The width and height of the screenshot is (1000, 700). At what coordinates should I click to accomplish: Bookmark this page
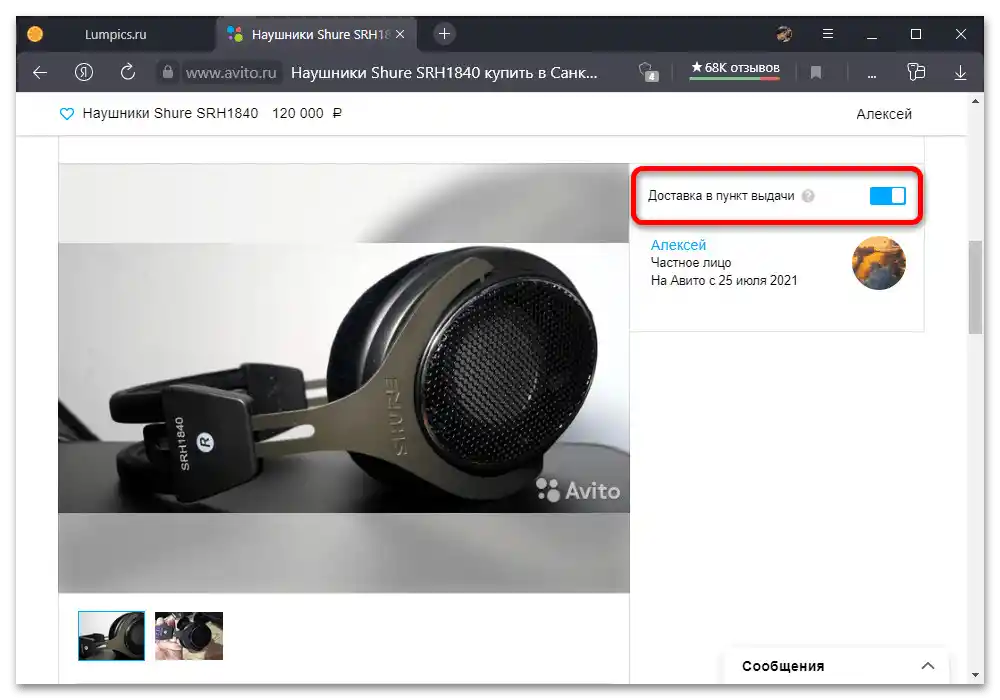[815, 73]
